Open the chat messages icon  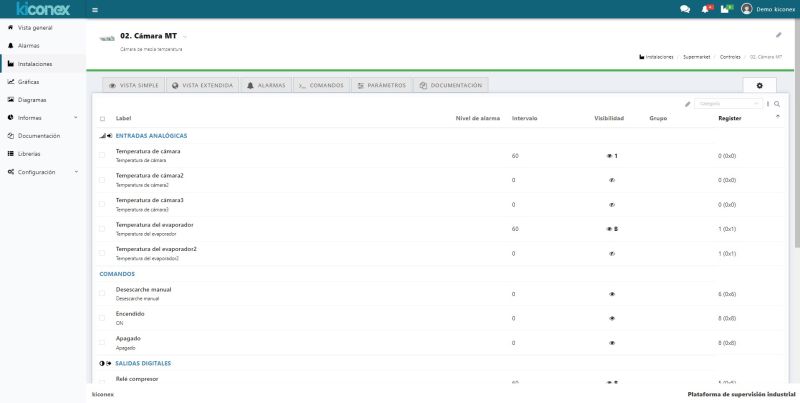(x=685, y=9)
